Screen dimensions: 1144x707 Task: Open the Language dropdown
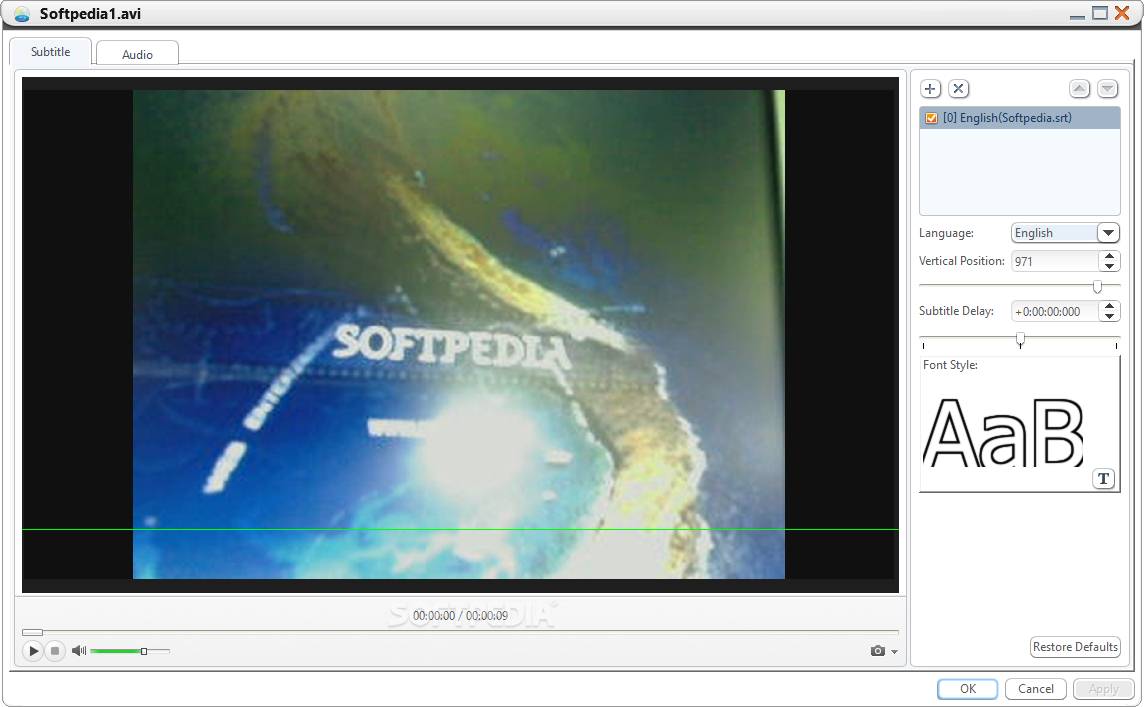click(x=1108, y=233)
